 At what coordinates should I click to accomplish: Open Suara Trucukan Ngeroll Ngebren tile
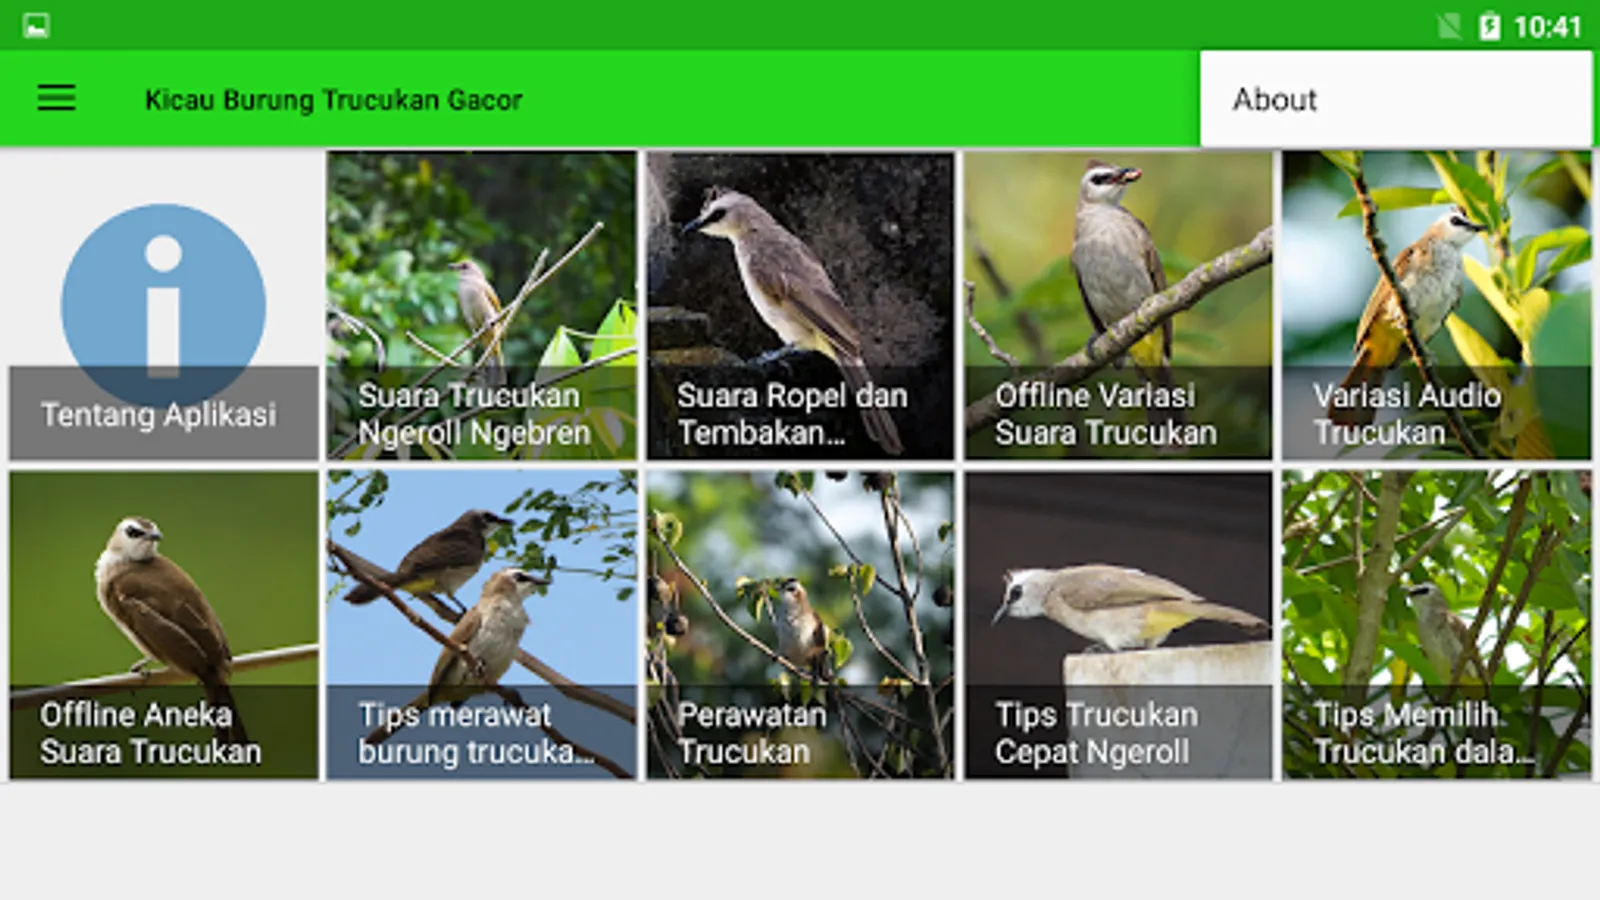tap(481, 305)
